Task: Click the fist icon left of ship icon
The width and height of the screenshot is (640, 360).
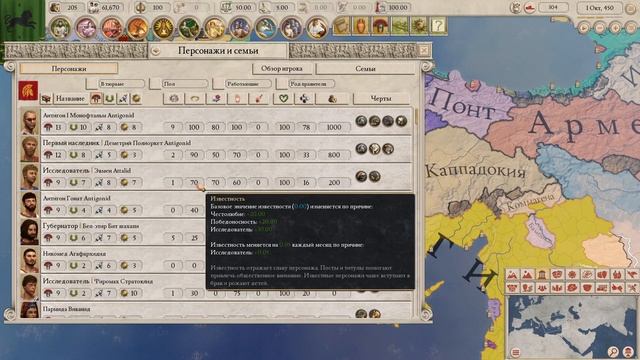Action: [x=516, y=8]
